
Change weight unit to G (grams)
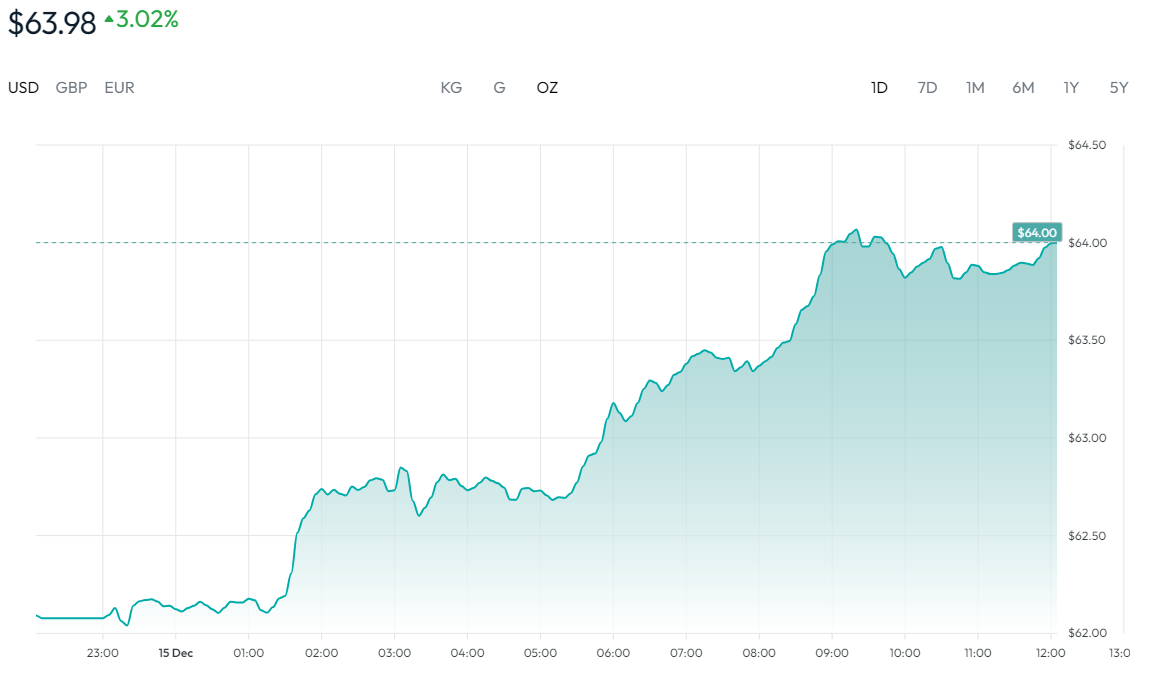click(499, 88)
